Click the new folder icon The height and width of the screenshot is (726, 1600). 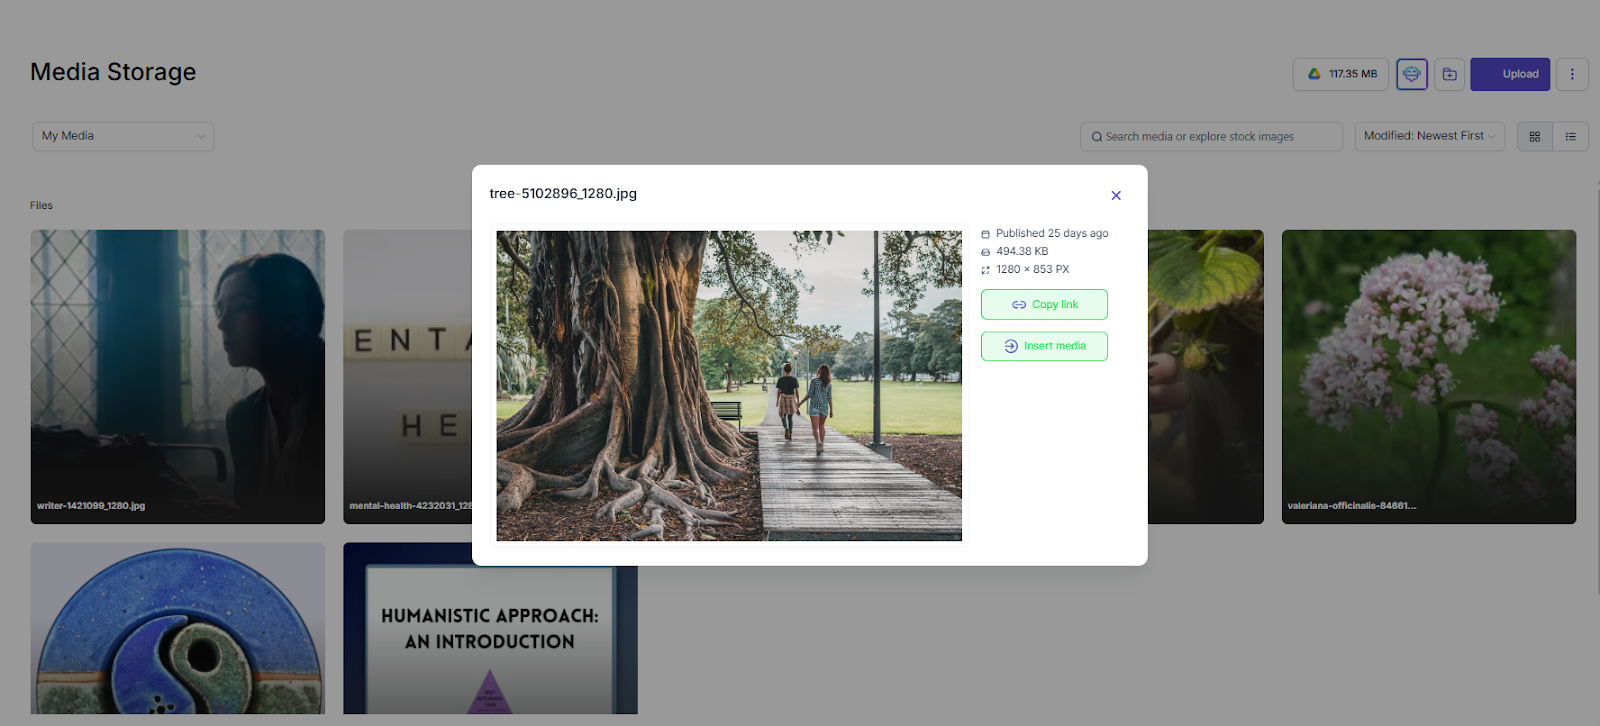tap(1449, 74)
